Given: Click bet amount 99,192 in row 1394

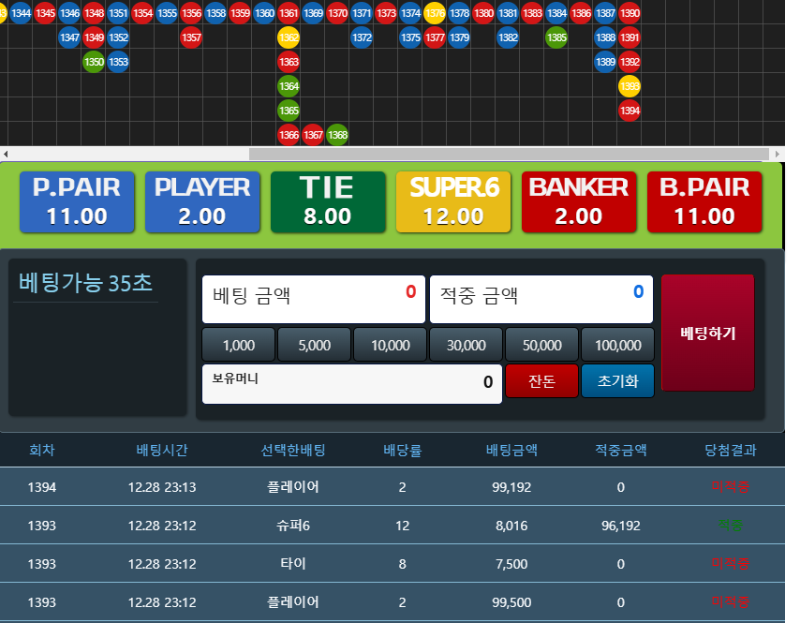Looking at the screenshot, I should click(x=512, y=487).
